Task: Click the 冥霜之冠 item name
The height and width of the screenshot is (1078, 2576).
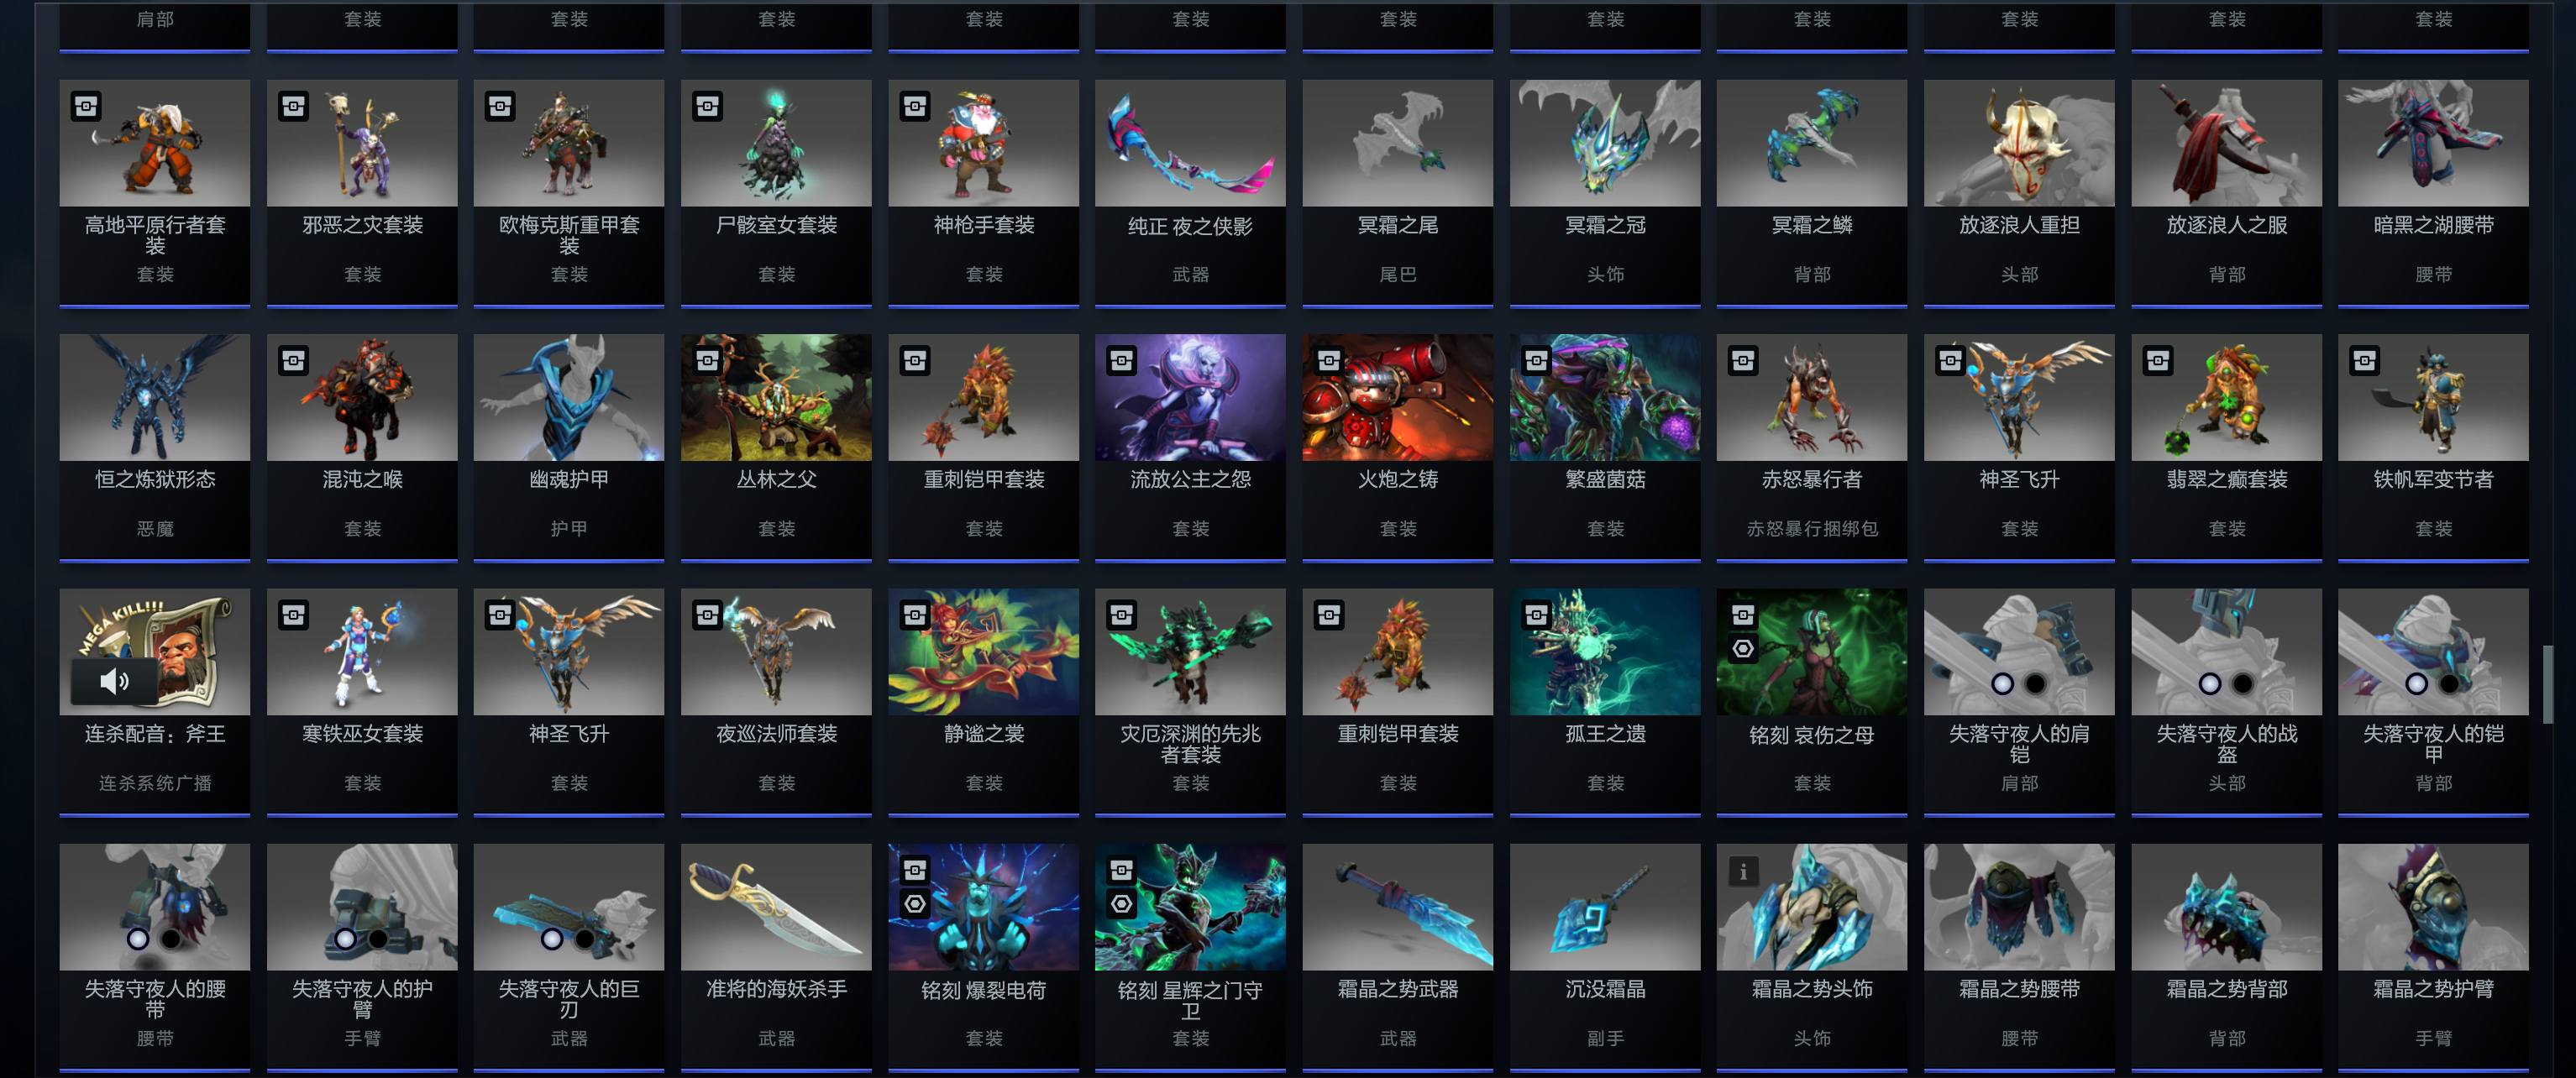Action: click(x=1605, y=226)
